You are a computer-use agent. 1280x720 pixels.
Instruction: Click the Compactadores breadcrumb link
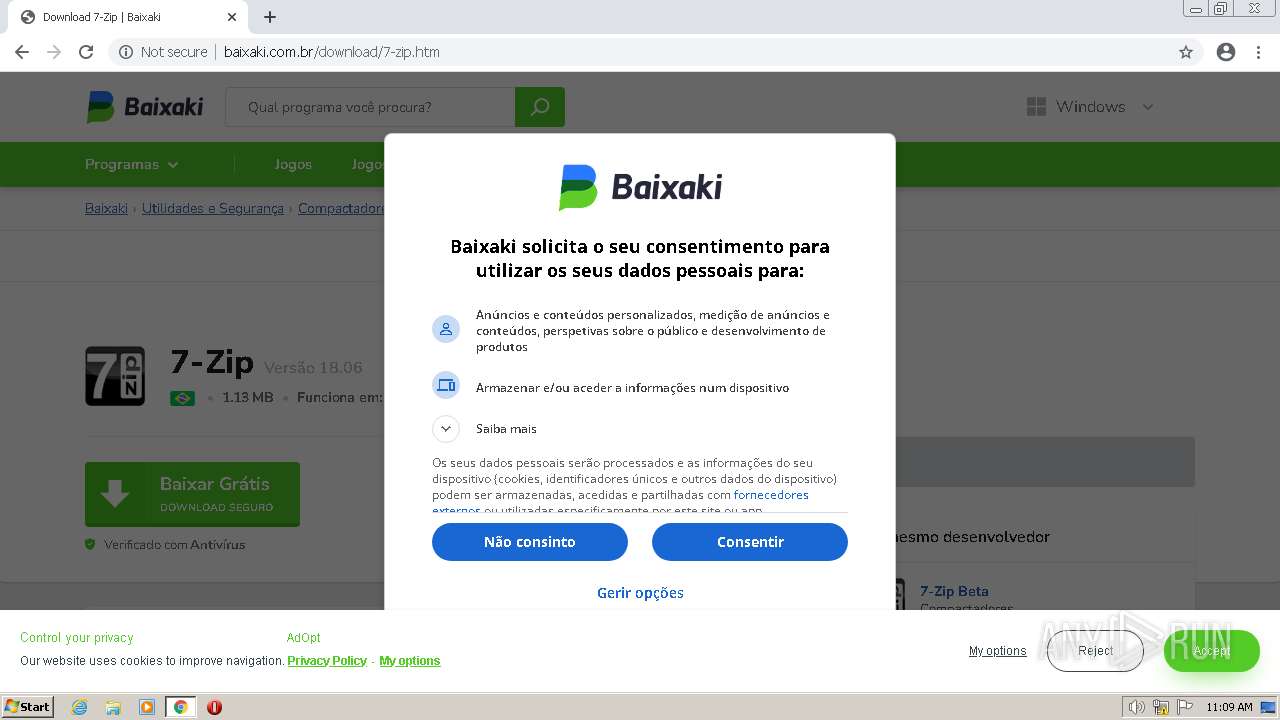(341, 209)
